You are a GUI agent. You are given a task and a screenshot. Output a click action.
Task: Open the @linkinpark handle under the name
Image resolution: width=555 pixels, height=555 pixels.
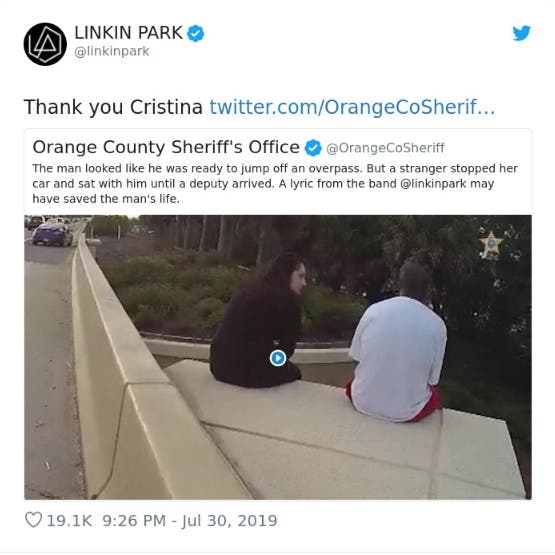(x=112, y=52)
